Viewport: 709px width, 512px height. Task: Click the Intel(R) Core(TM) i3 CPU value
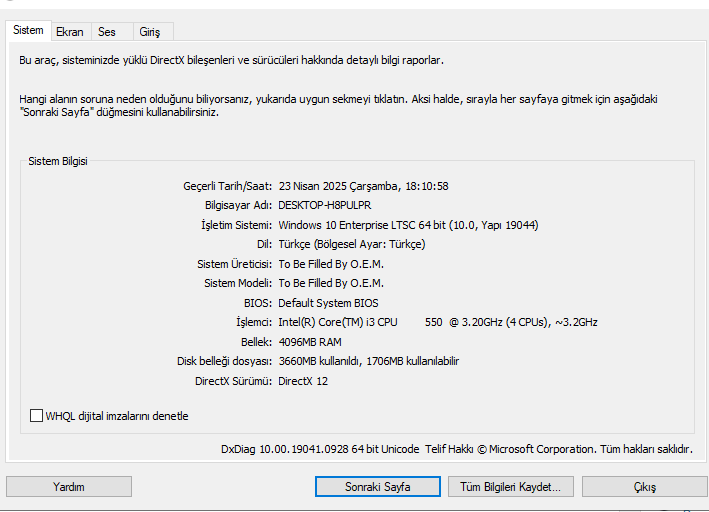click(438, 322)
